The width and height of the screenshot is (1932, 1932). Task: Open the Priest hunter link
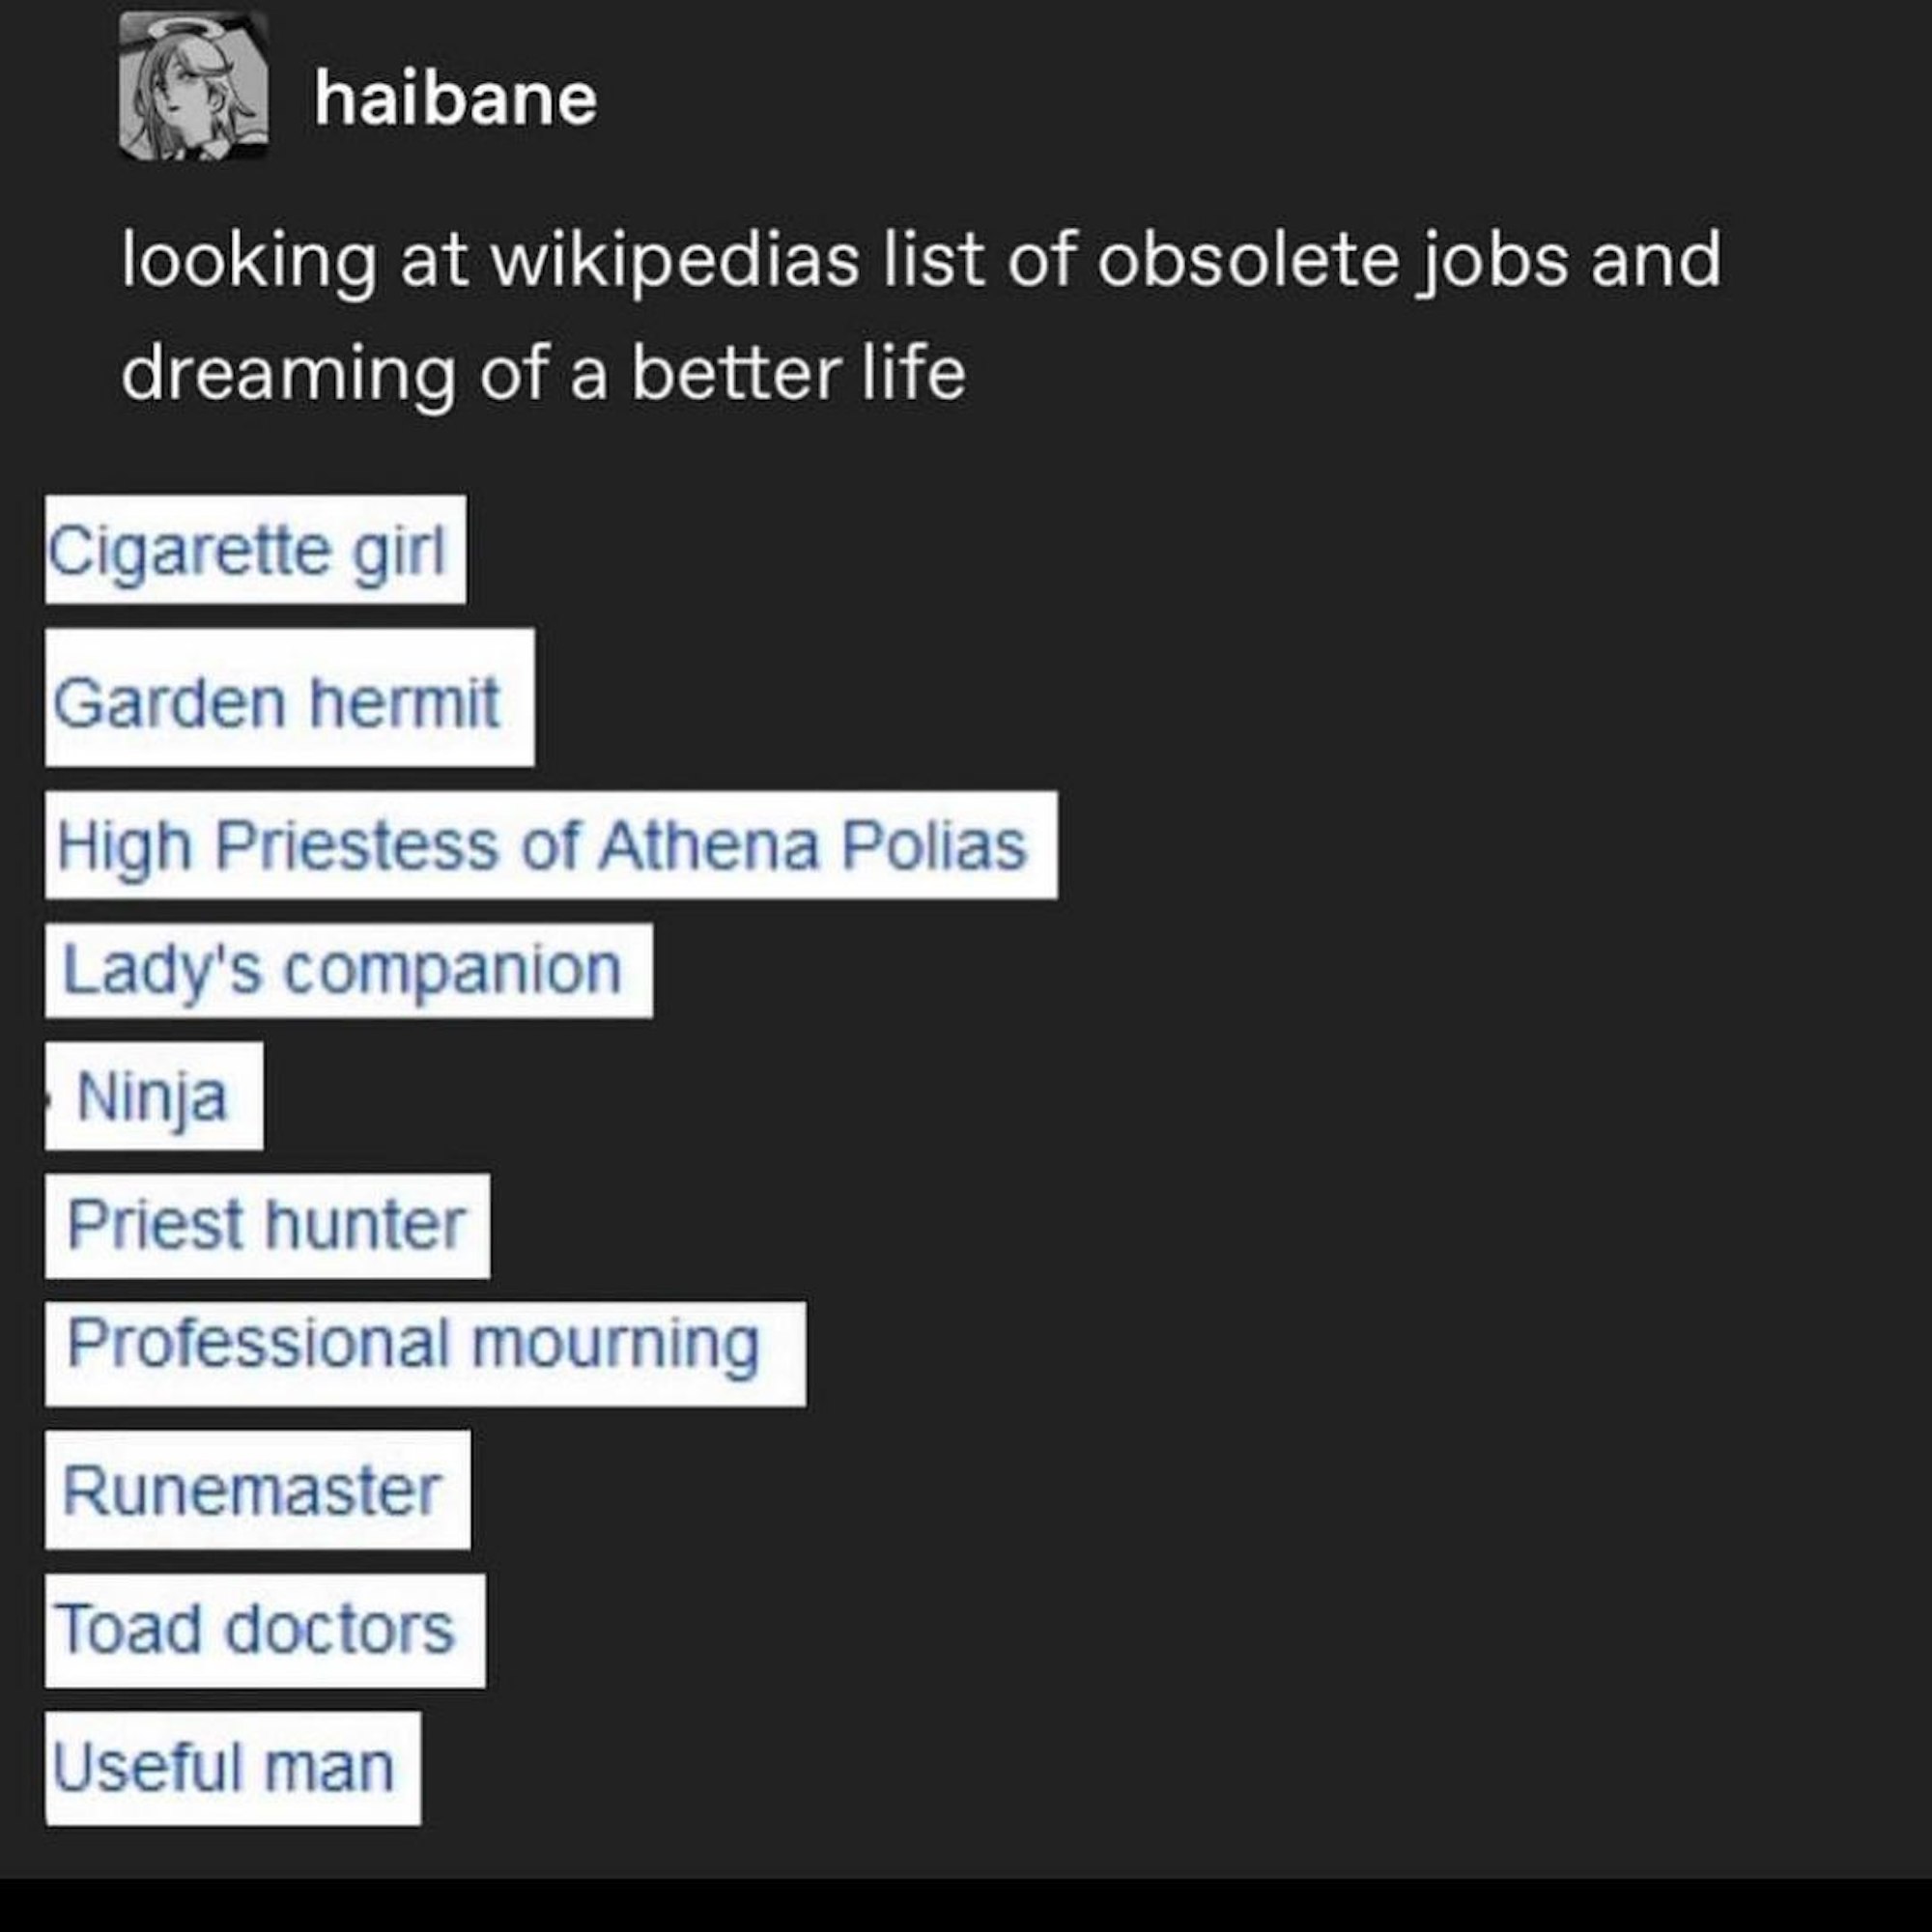[266, 1224]
